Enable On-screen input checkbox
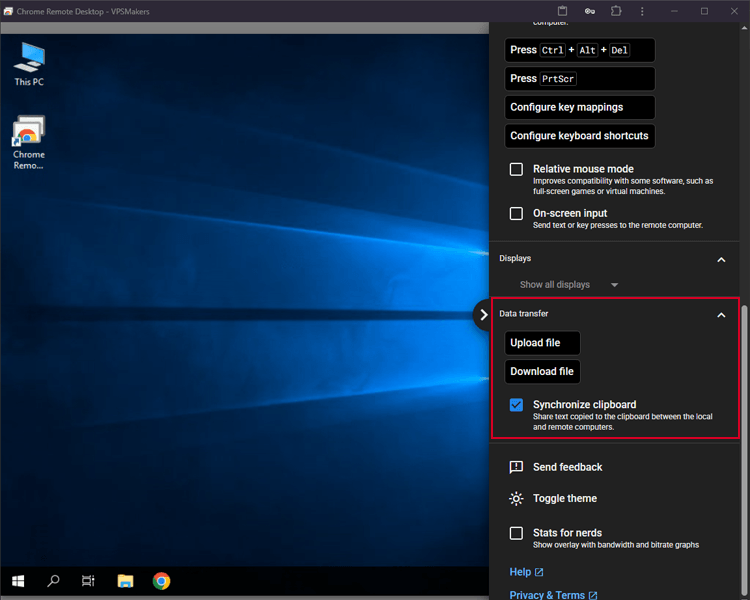Screen dimensions: 750x600 516,213
